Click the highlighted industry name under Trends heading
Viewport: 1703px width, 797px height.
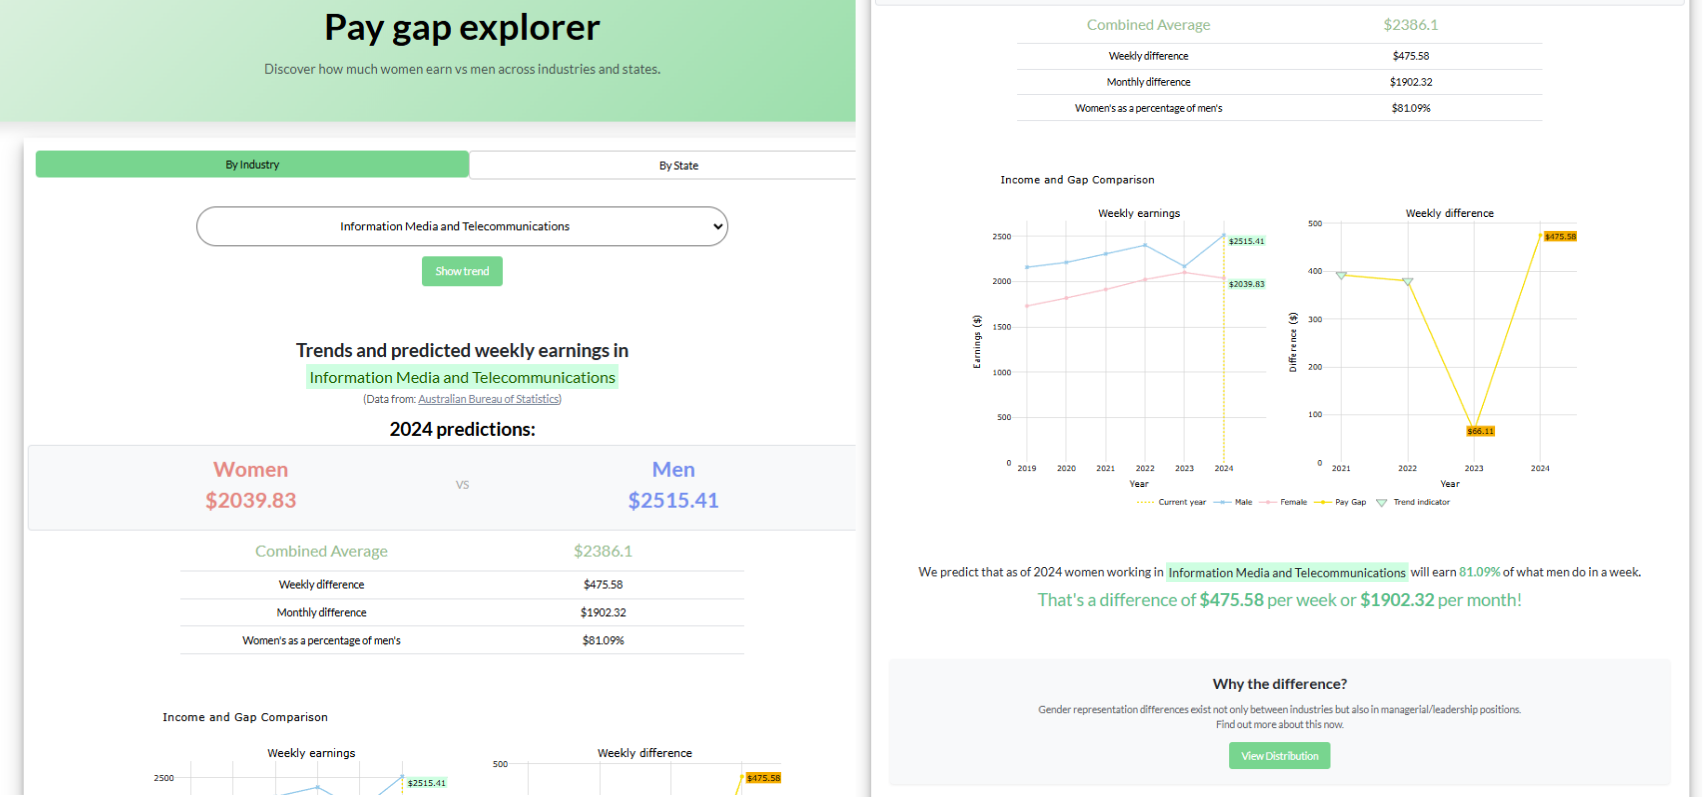pyautogui.click(x=462, y=377)
